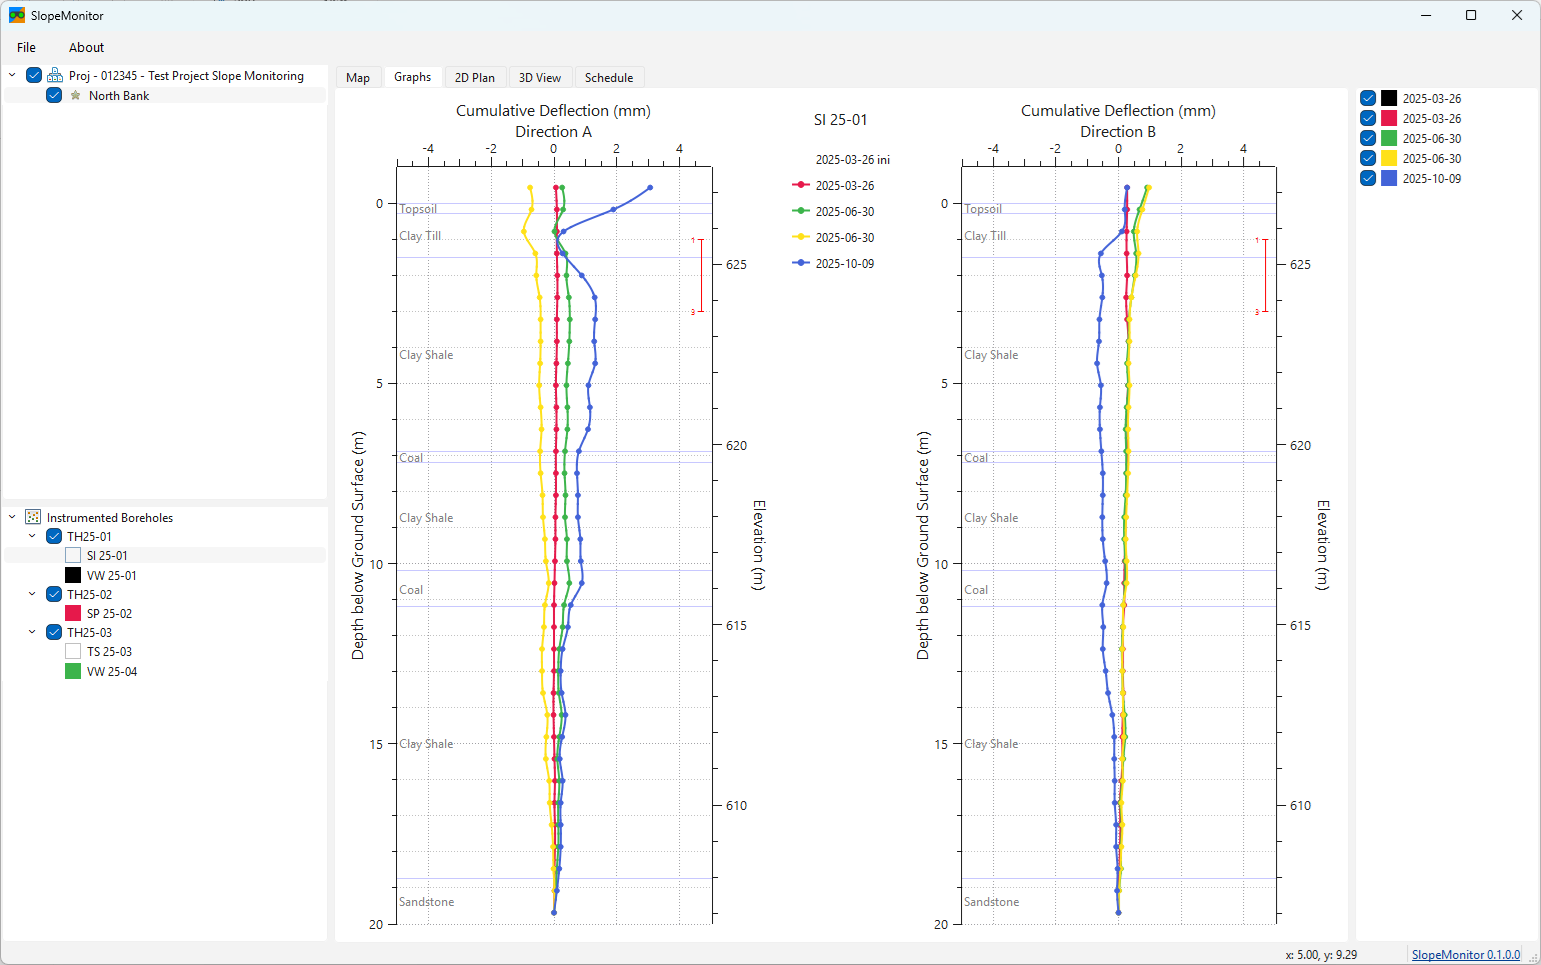The height and width of the screenshot is (965, 1541).
Task: Uncheck the North Bank checkbox
Action: point(54,96)
